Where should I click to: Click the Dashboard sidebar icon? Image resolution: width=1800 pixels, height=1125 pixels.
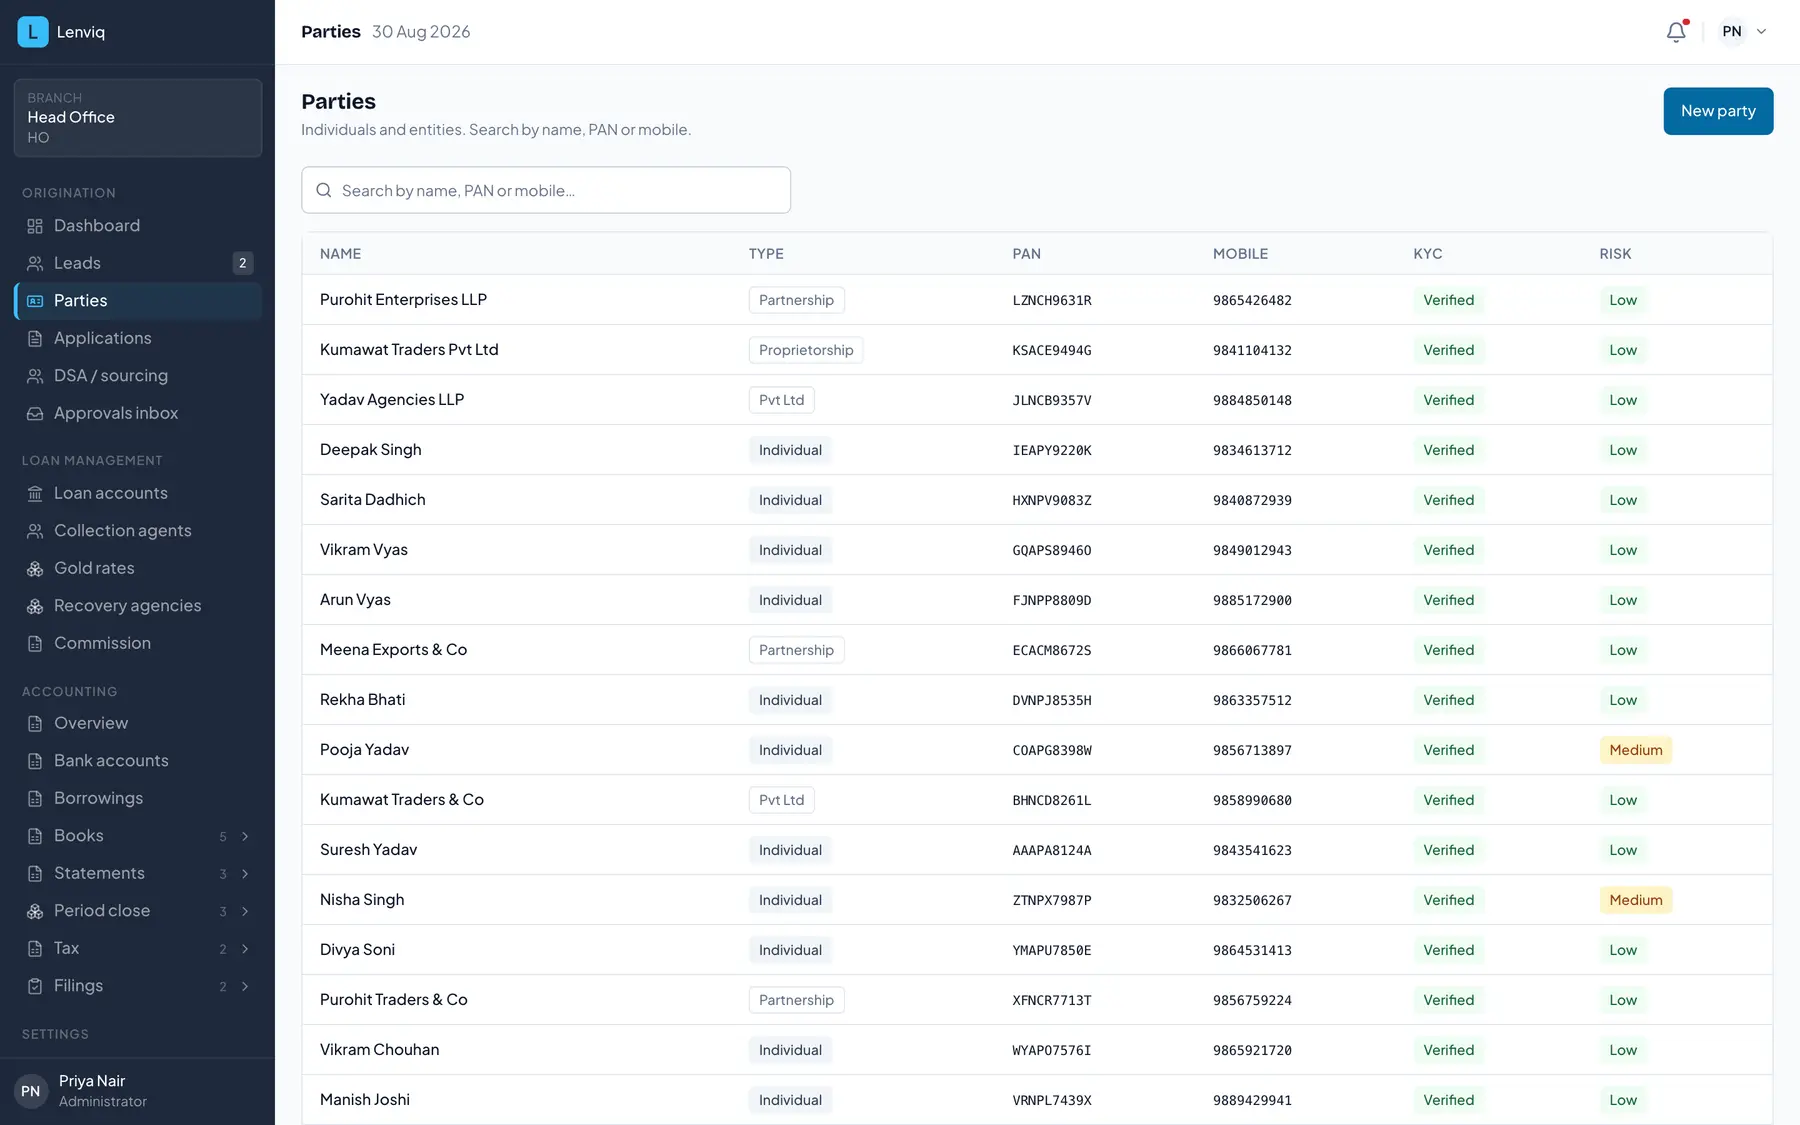(x=35, y=226)
